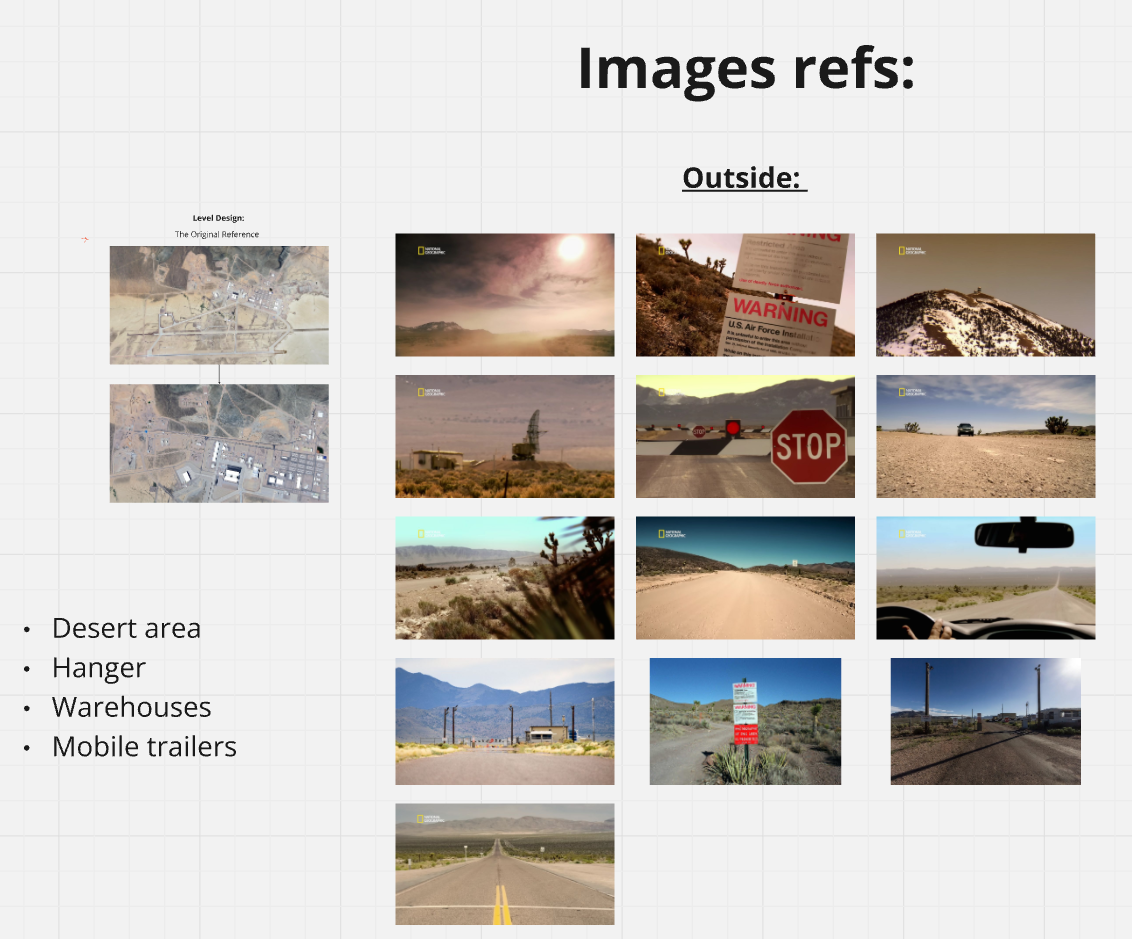
Task: Click the U.S. Air Force warning sign photo
Action: coord(745,295)
